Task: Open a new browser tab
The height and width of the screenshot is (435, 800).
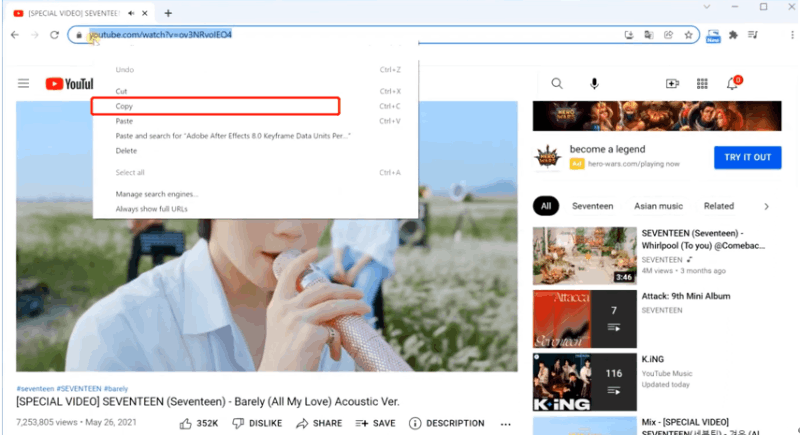Action: pyautogui.click(x=168, y=13)
